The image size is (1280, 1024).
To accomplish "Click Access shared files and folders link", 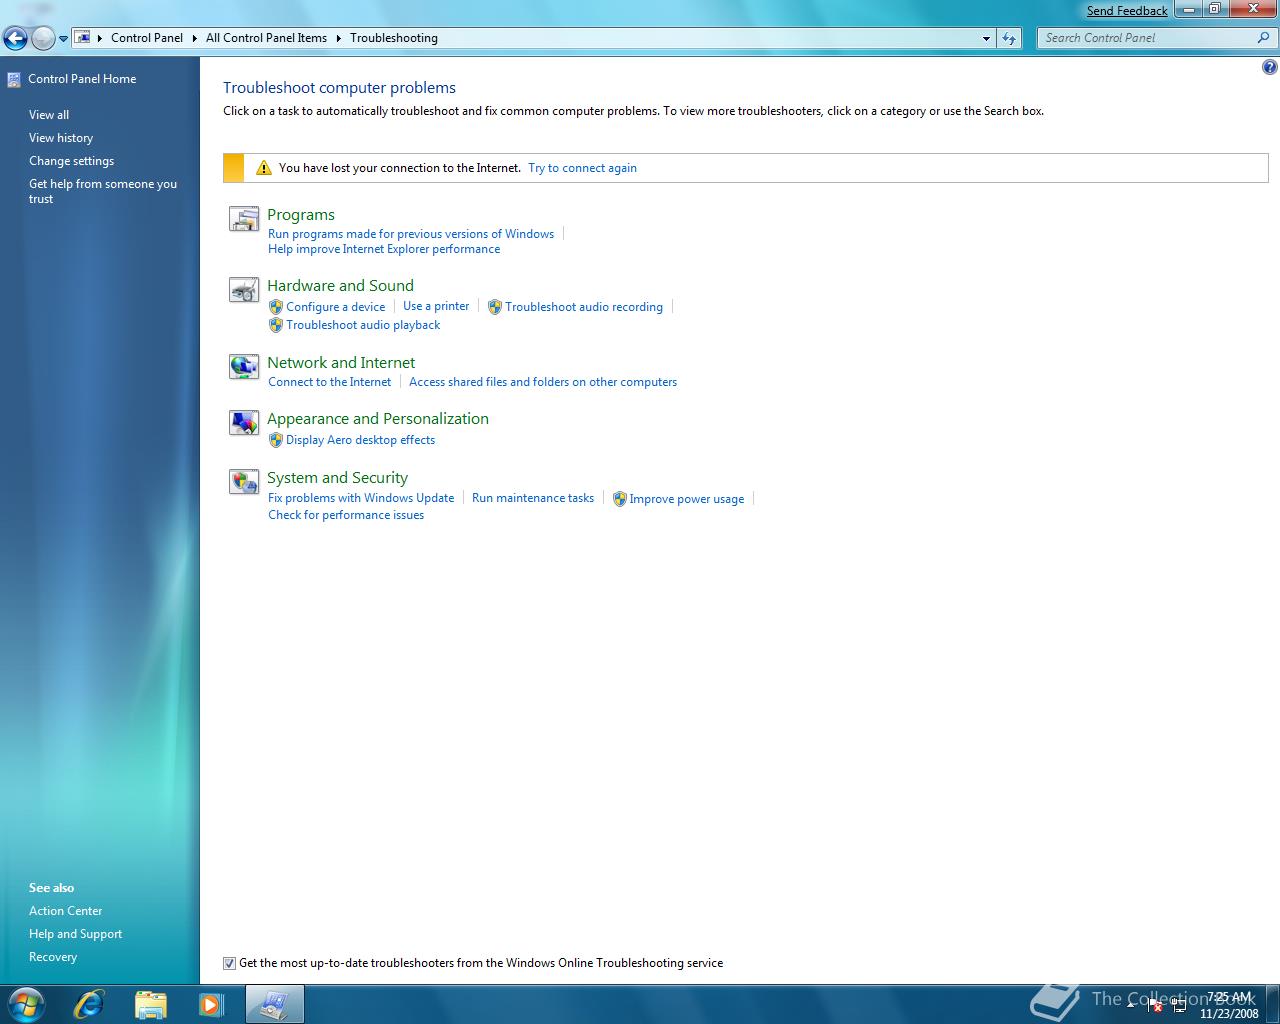I will click(543, 382).
